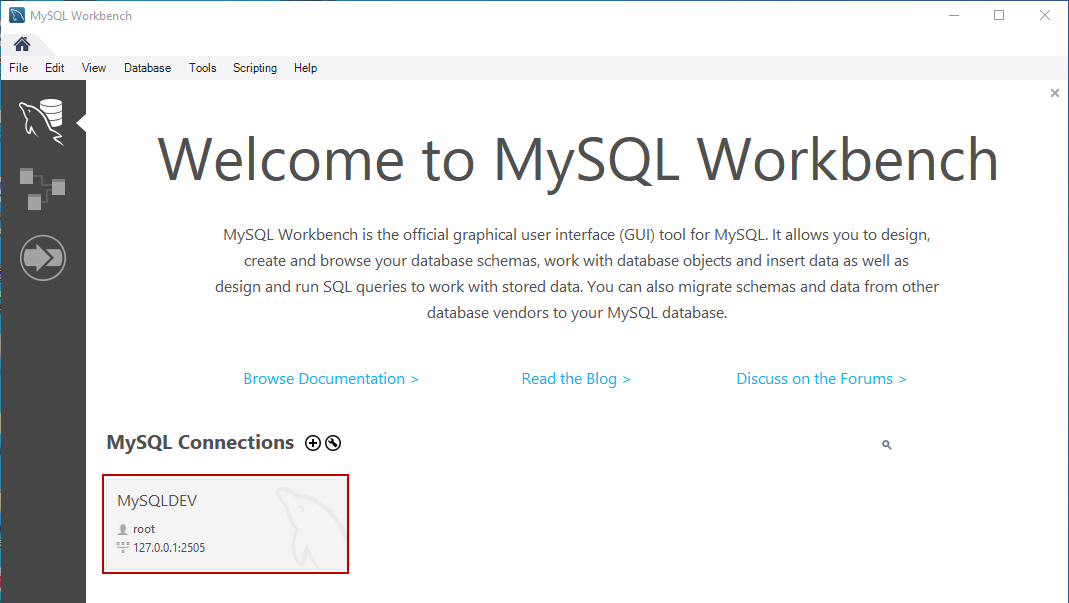The image size is (1069, 603).
Task: Click the Discuss on the Forums link
Action: tap(821, 379)
